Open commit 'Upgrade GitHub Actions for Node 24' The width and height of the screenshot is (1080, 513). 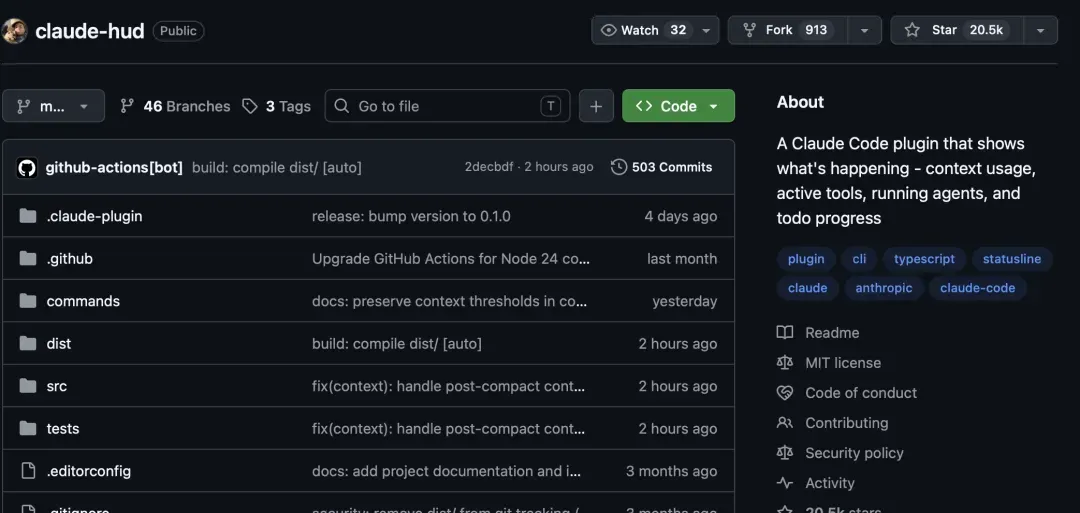(x=451, y=259)
